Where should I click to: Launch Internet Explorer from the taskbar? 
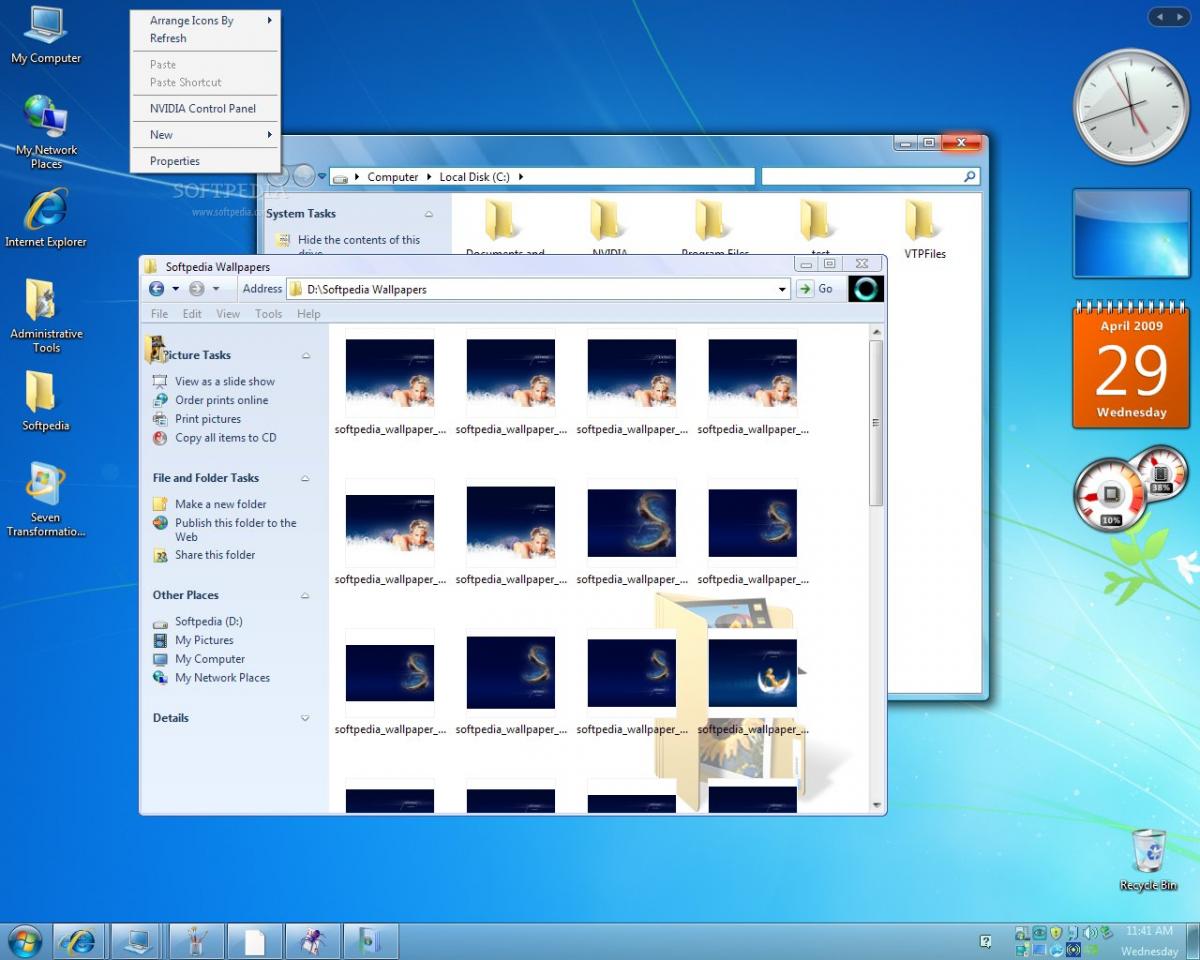[x=78, y=941]
